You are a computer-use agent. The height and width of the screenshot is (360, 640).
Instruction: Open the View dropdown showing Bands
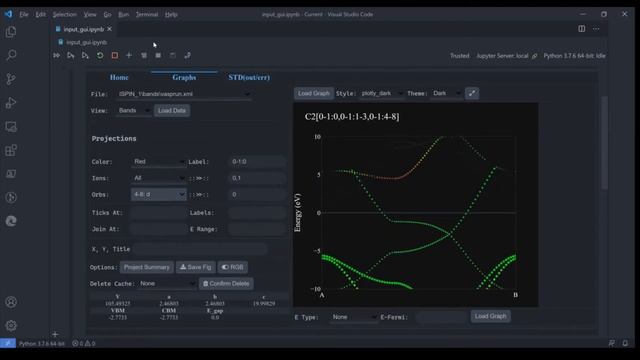tap(133, 111)
